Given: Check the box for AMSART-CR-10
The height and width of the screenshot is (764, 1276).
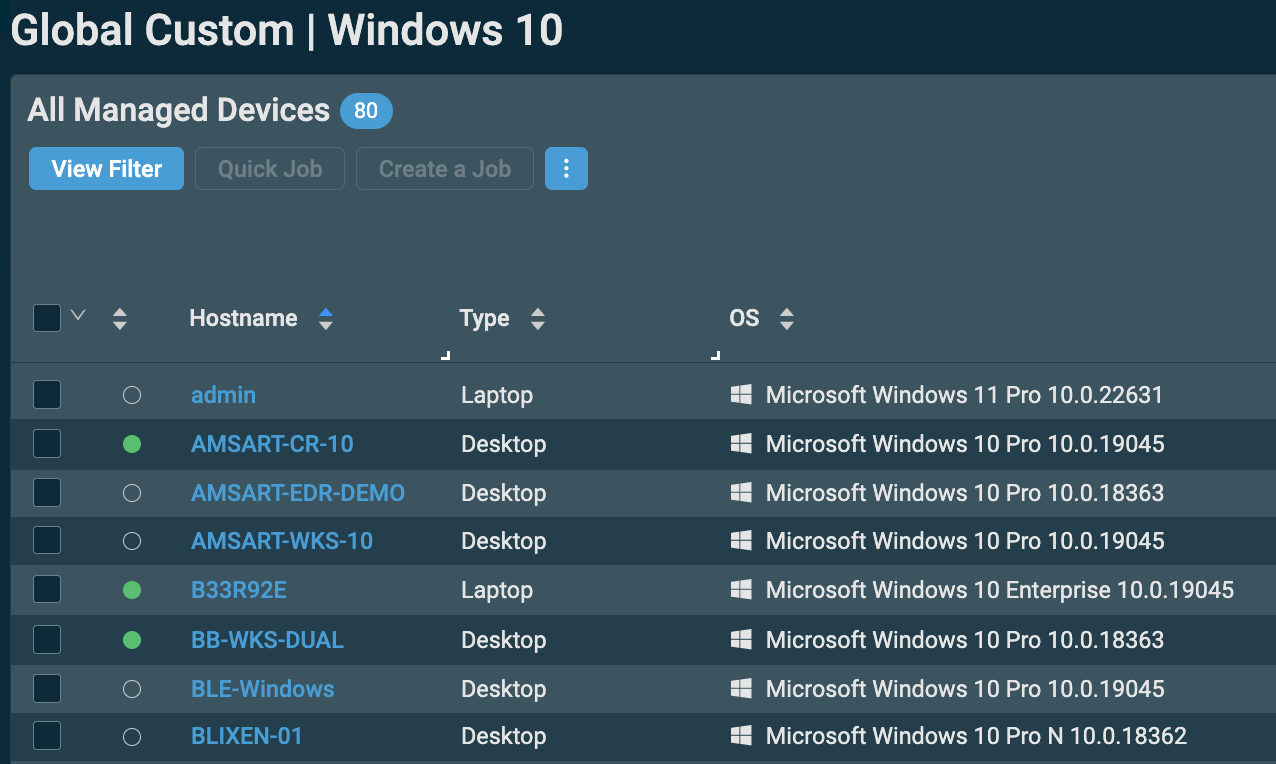Looking at the screenshot, I should 47,443.
